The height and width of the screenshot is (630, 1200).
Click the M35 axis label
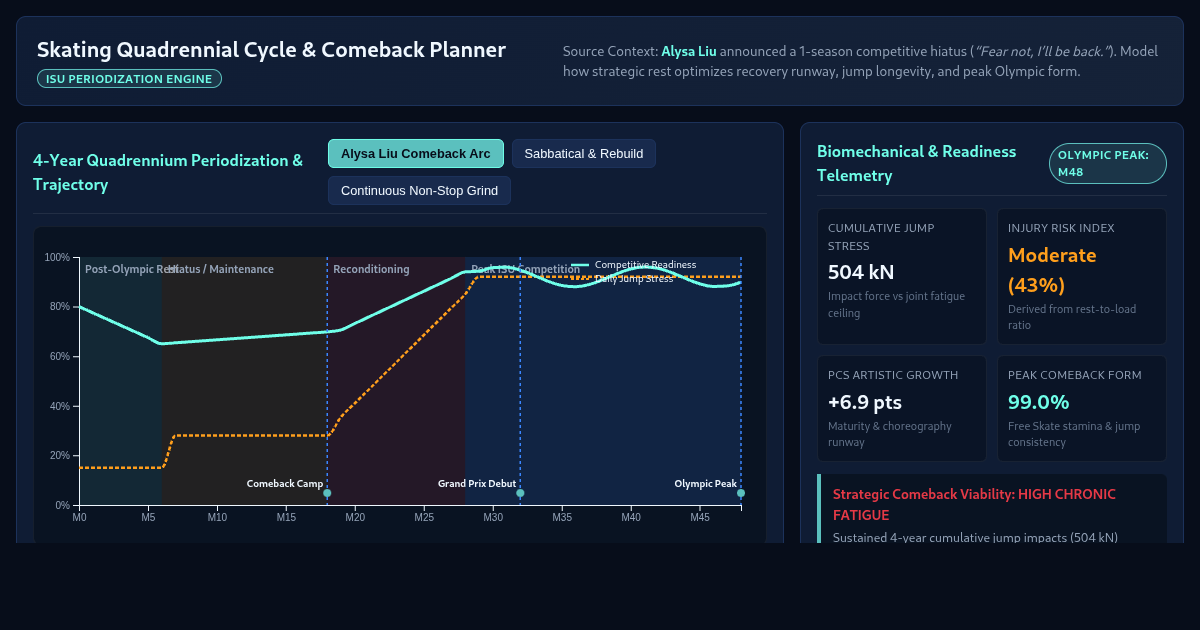[562, 517]
